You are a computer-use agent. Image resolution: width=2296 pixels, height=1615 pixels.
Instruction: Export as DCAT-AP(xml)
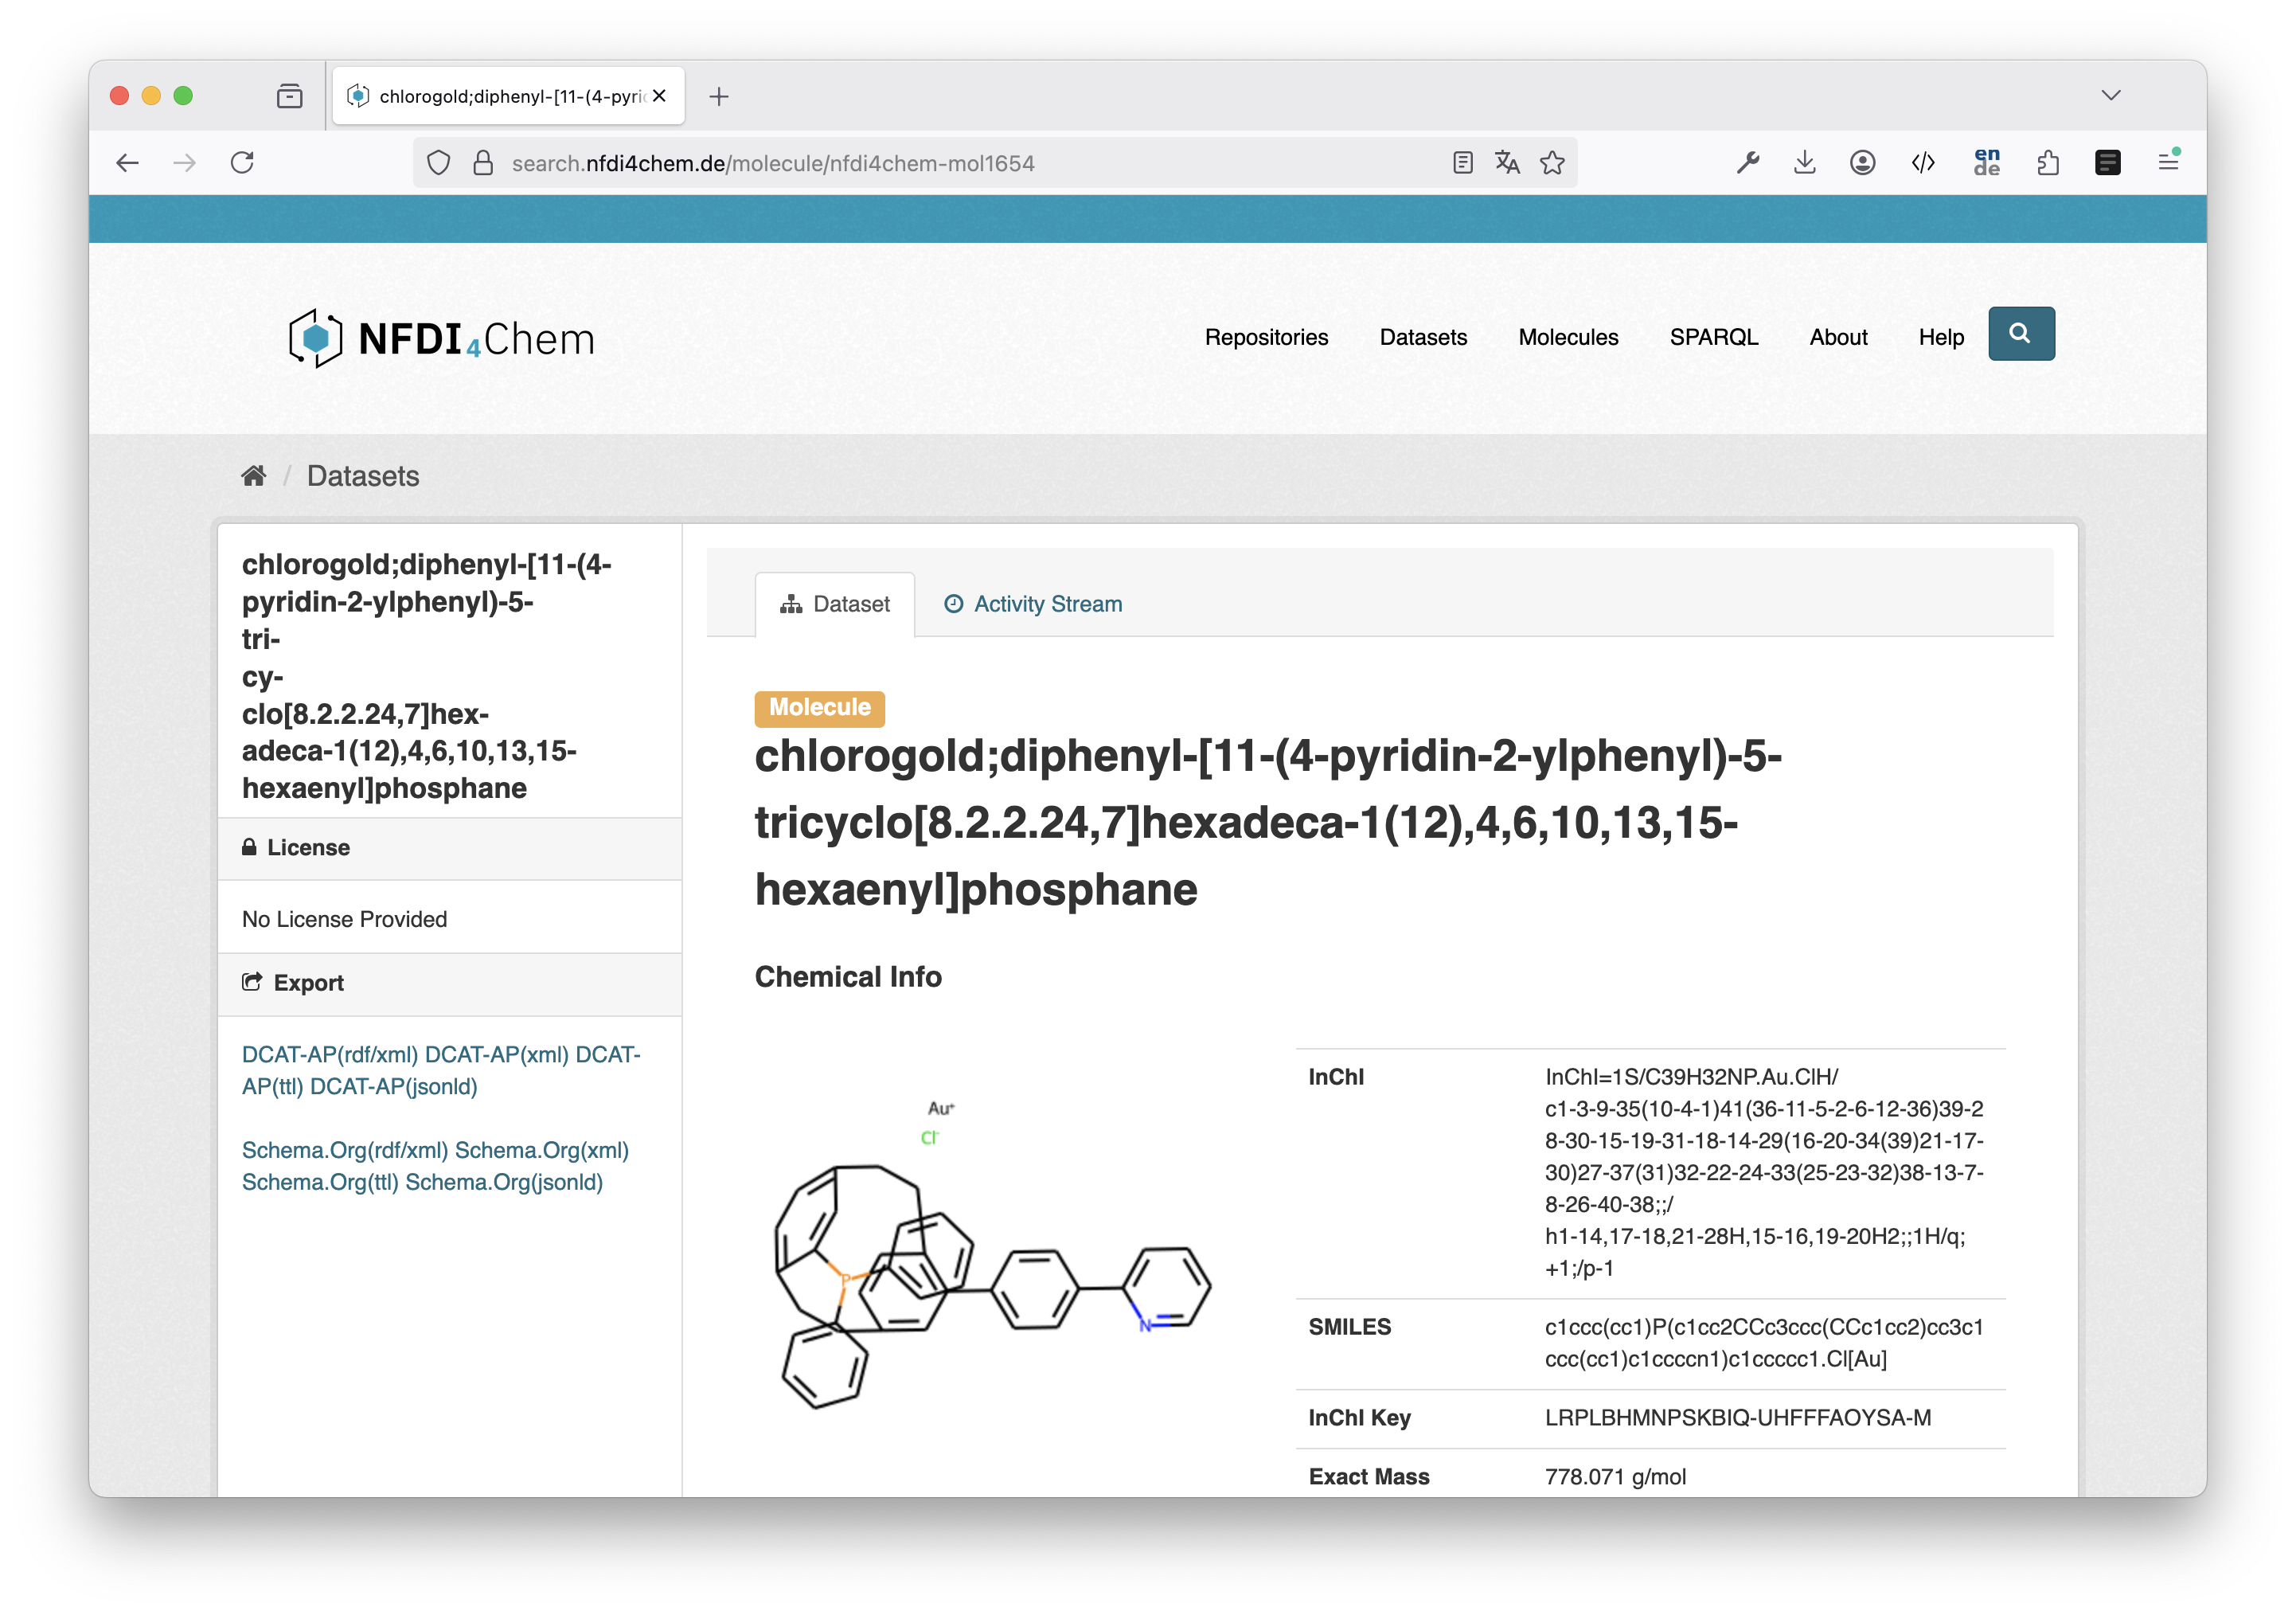[497, 1054]
